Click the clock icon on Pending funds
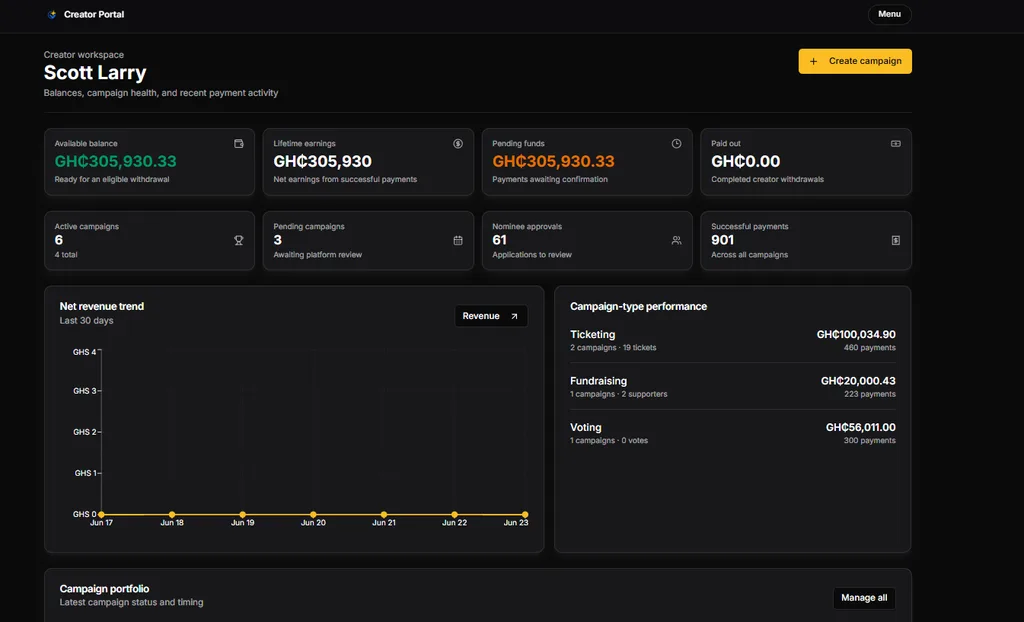Viewport: 1024px width, 622px height. pyautogui.click(x=676, y=144)
